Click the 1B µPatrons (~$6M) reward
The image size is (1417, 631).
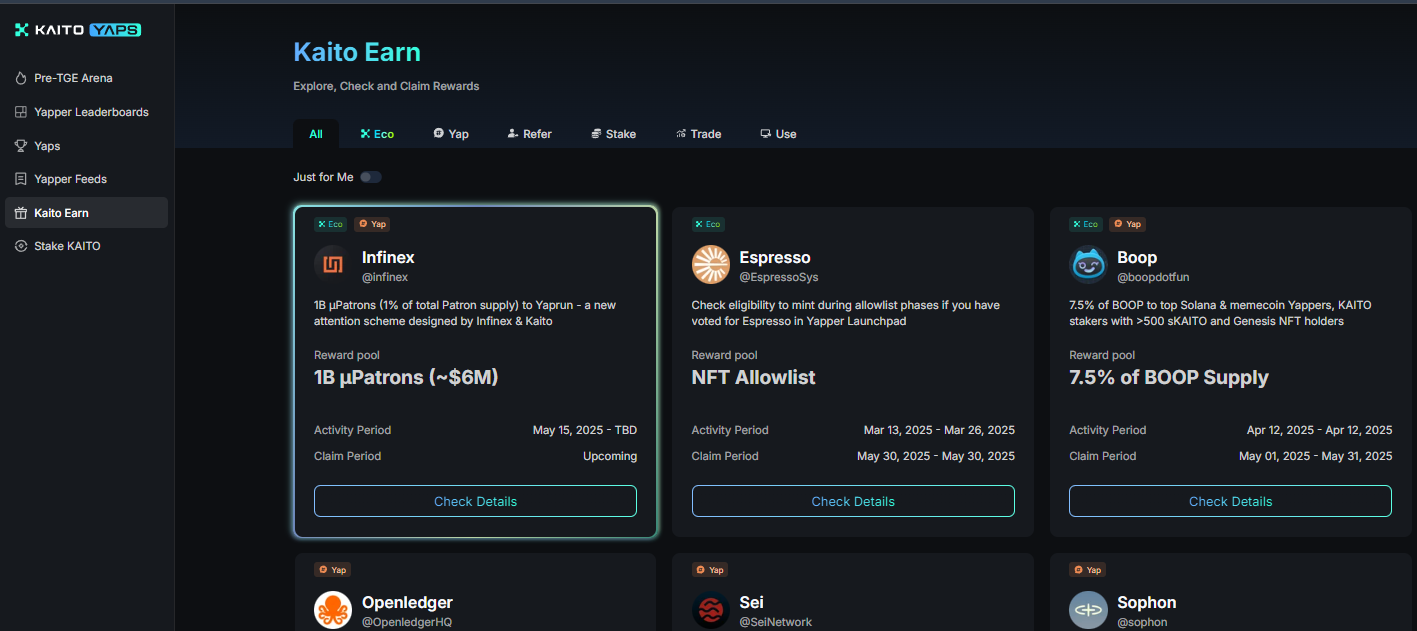(x=406, y=378)
